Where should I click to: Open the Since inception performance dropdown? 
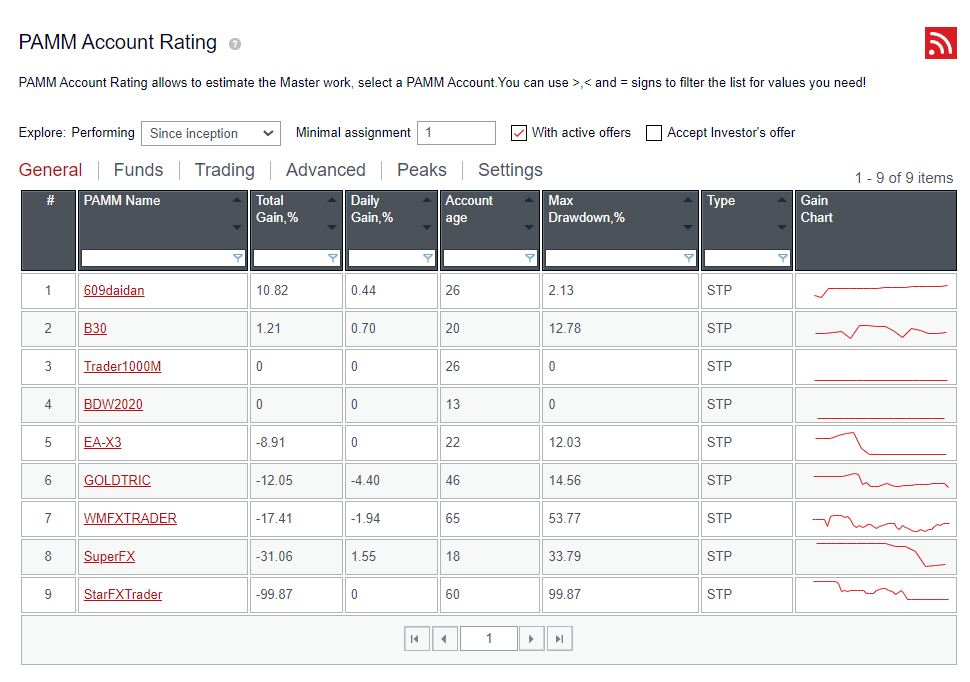point(211,133)
